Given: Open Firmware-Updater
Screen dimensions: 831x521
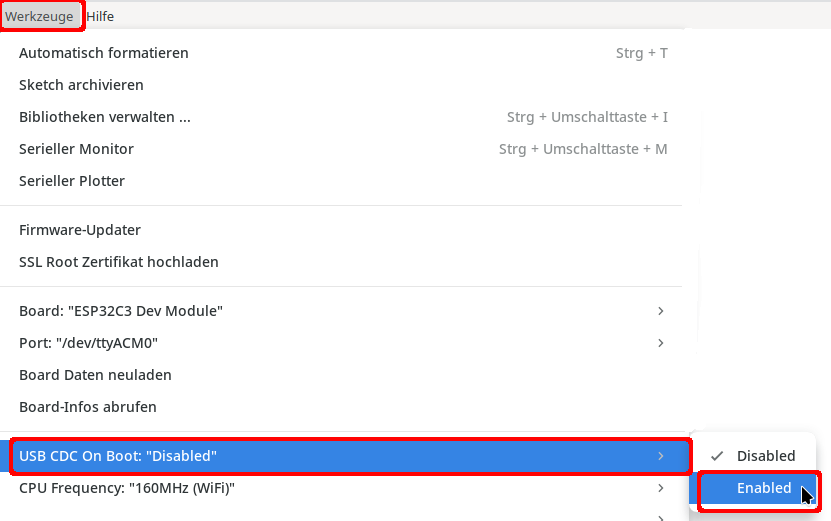Looking at the screenshot, I should [x=80, y=230].
